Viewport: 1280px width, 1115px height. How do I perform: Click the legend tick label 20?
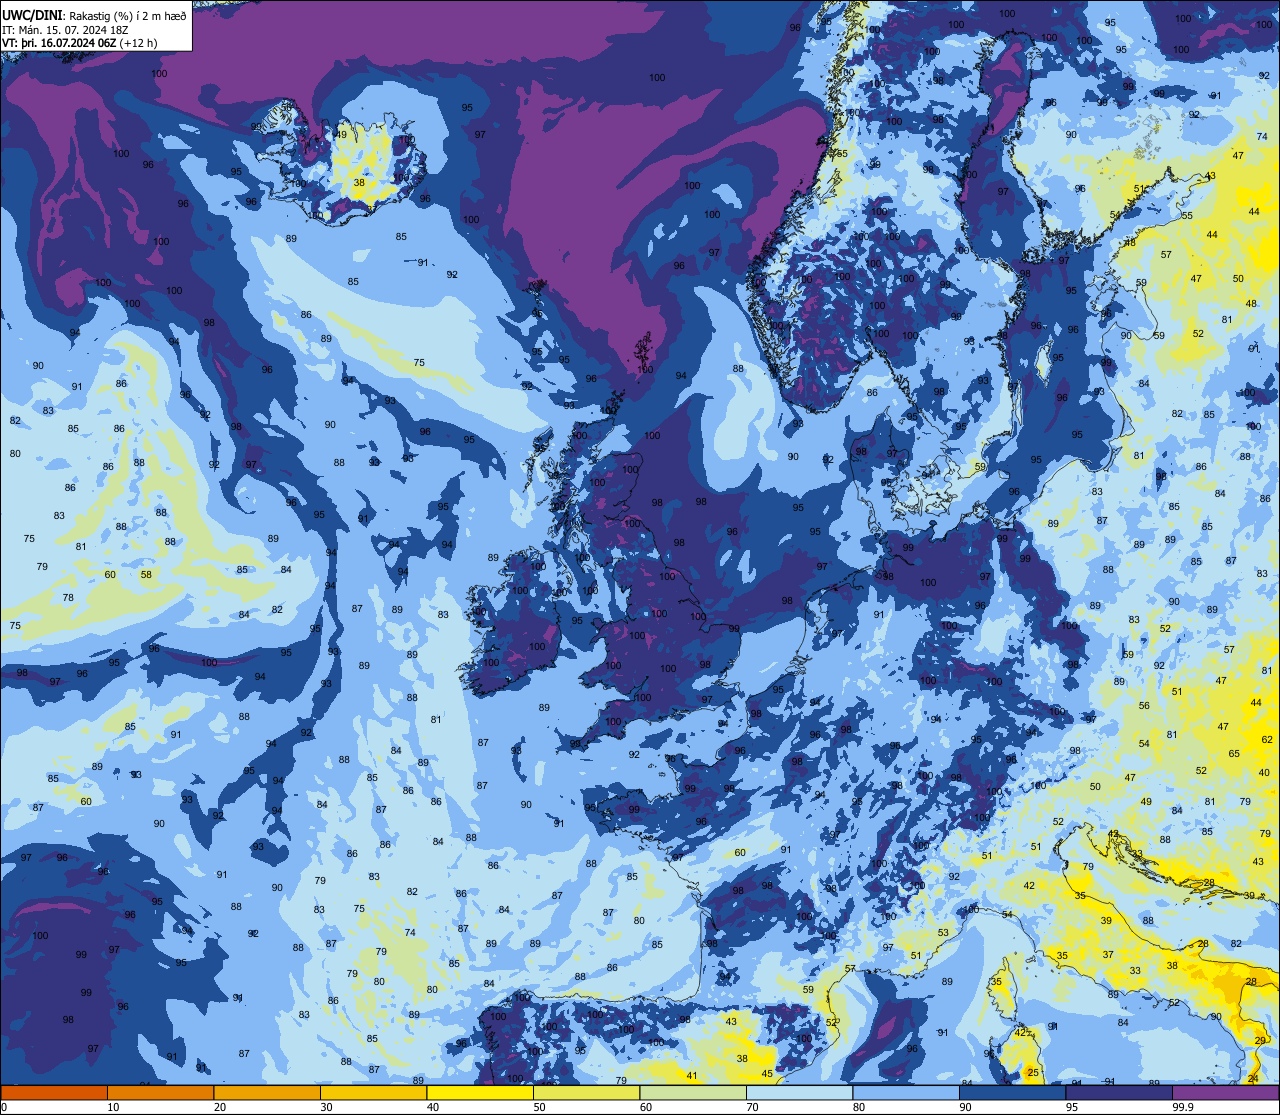click(x=219, y=1107)
